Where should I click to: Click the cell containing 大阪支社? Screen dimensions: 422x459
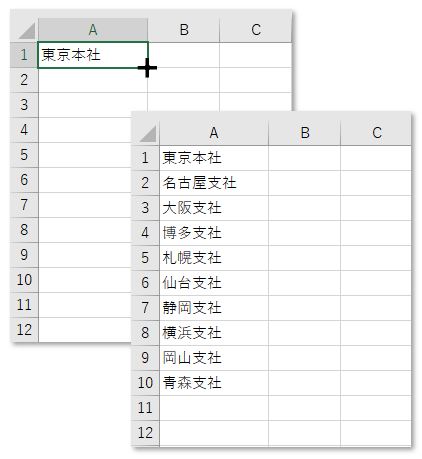pos(214,208)
